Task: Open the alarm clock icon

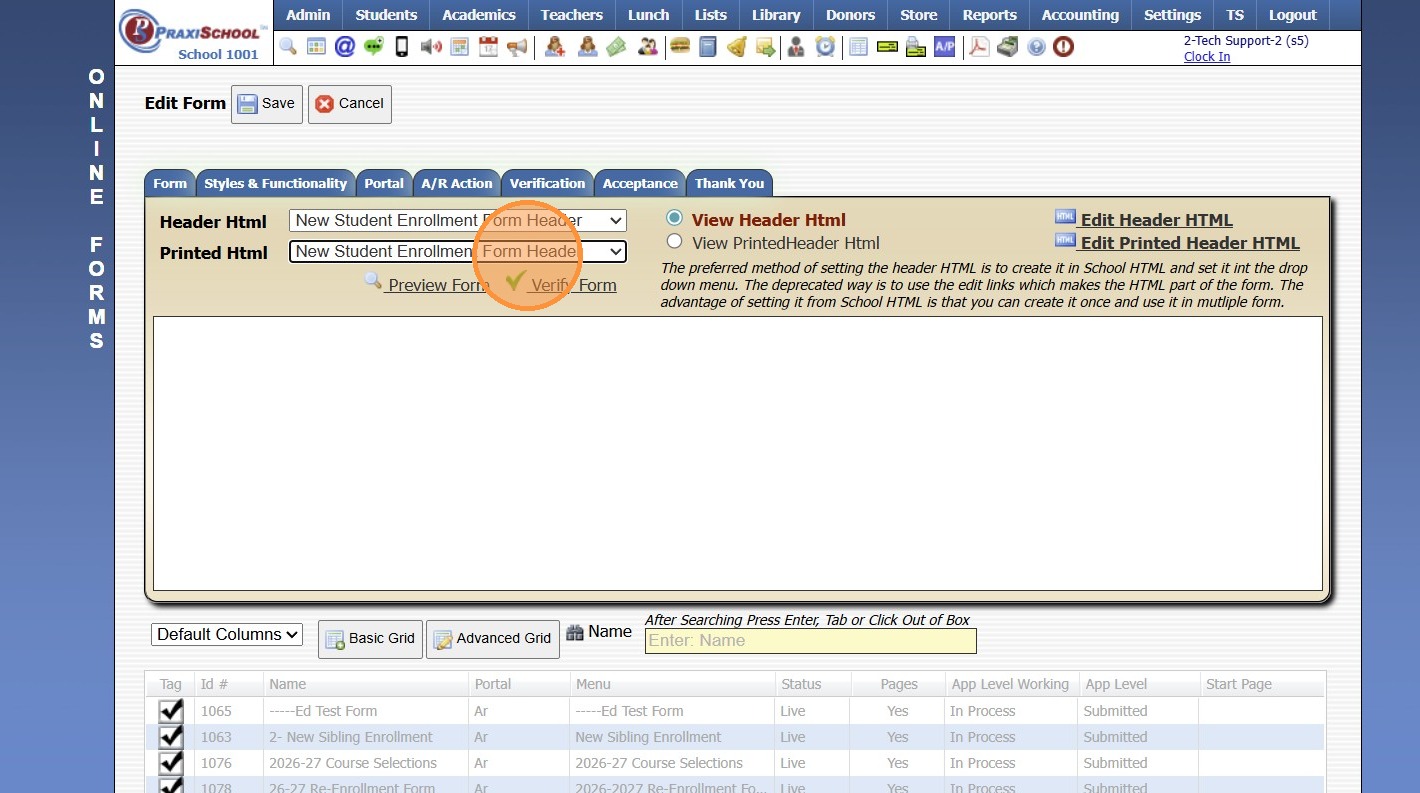Action: (825, 46)
